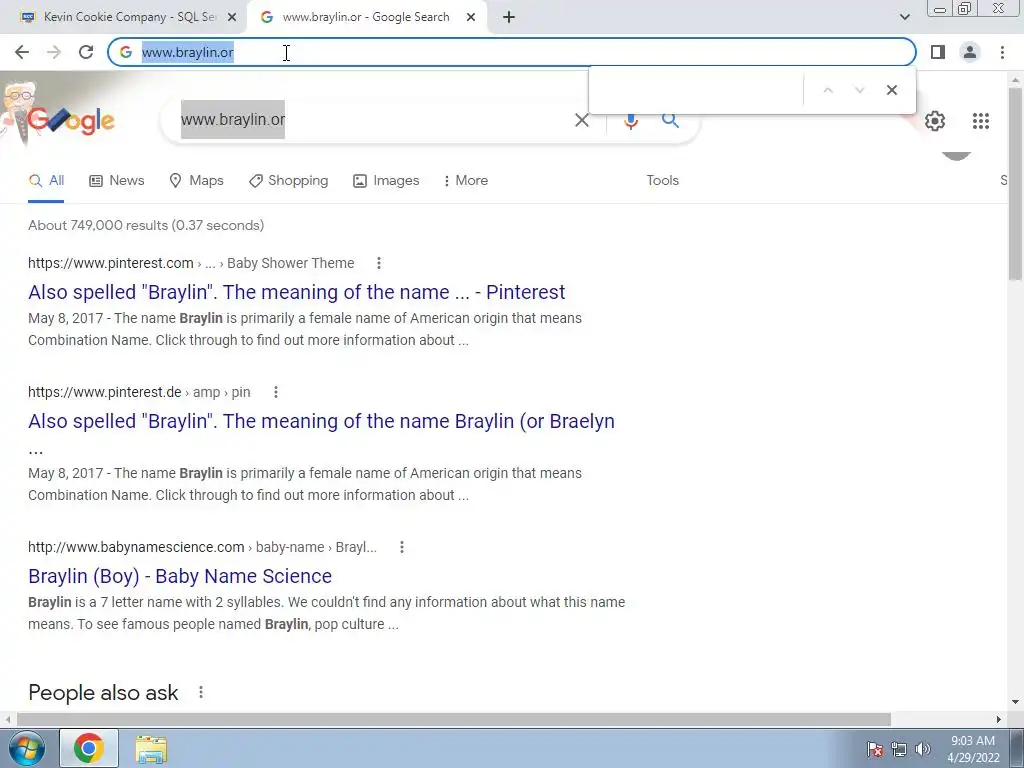1024x768 pixels.
Task: Expand the More search categories
Action: point(466,181)
